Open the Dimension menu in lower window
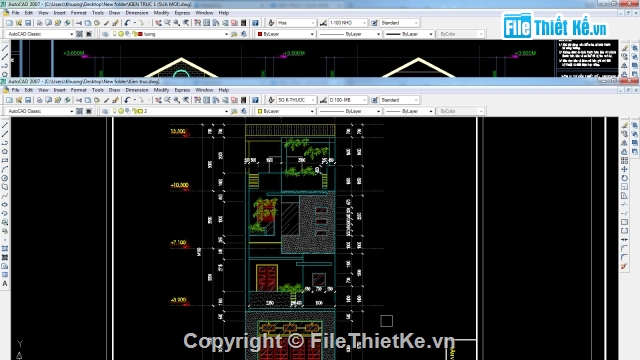The width and height of the screenshot is (640, 360). (137, 90)
